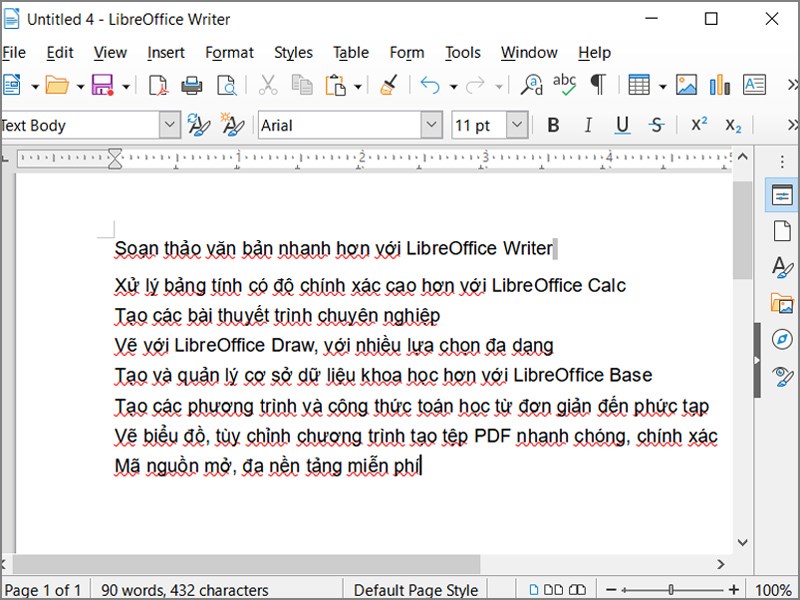Run the spelling checker
This screenshot has width=800, height=600.
click(x=565, y=85)
